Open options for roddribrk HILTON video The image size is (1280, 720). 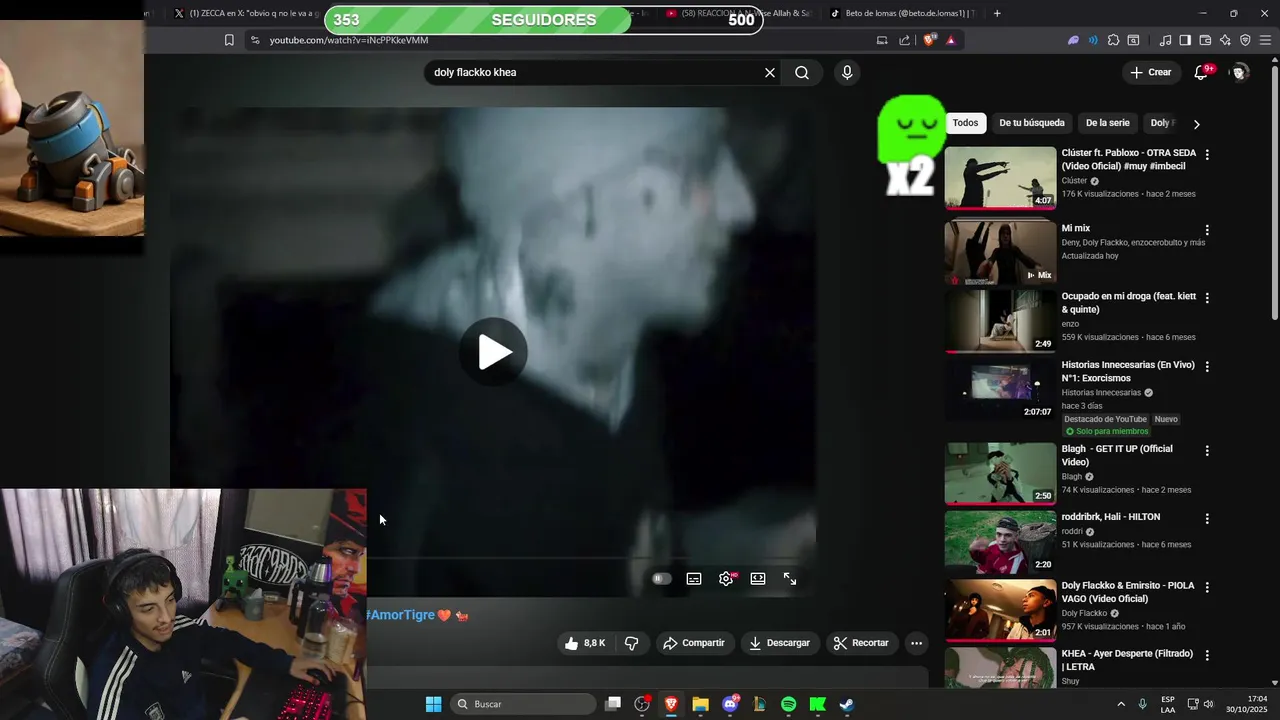(x=1207, y=519)
